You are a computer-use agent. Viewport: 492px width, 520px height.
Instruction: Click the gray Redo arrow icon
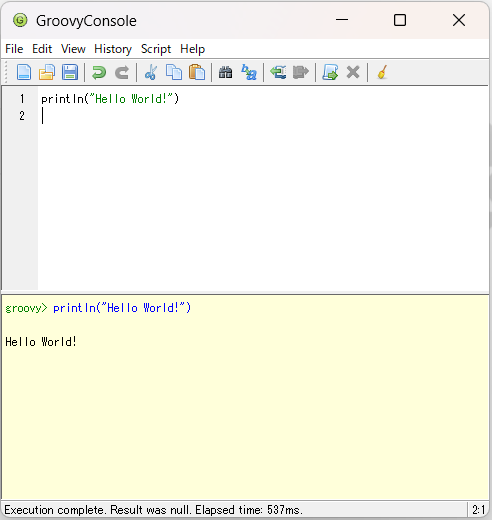[122, 72]
